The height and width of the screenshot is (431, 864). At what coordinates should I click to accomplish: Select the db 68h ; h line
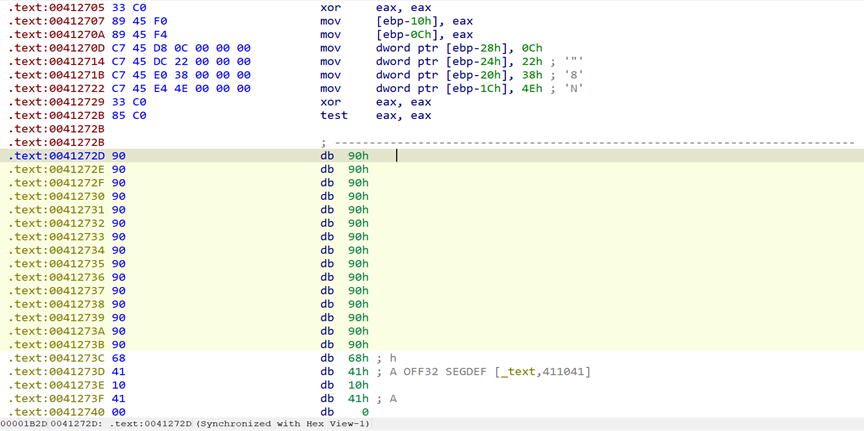click(432, 358)
